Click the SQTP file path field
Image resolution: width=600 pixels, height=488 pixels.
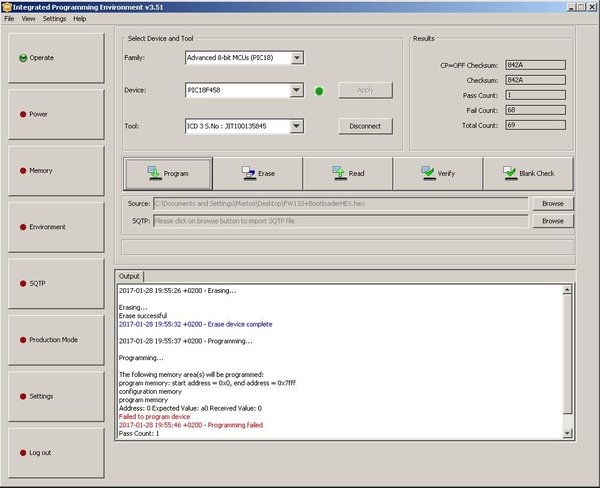(x=341, y=221)
